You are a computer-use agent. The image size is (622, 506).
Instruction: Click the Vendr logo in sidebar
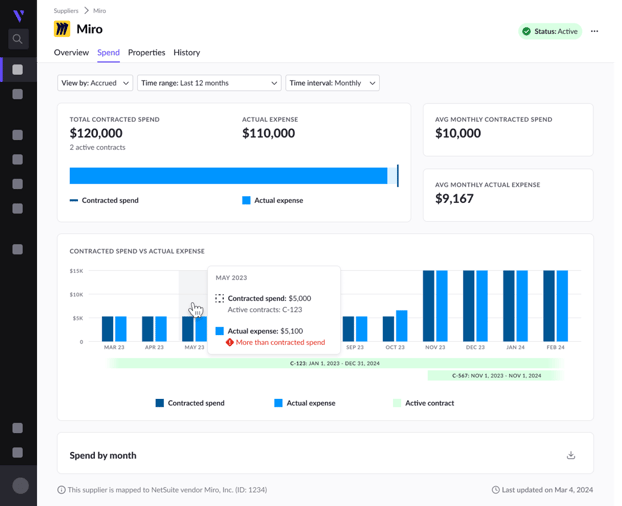pyautogui.click(x=18, y=16)
